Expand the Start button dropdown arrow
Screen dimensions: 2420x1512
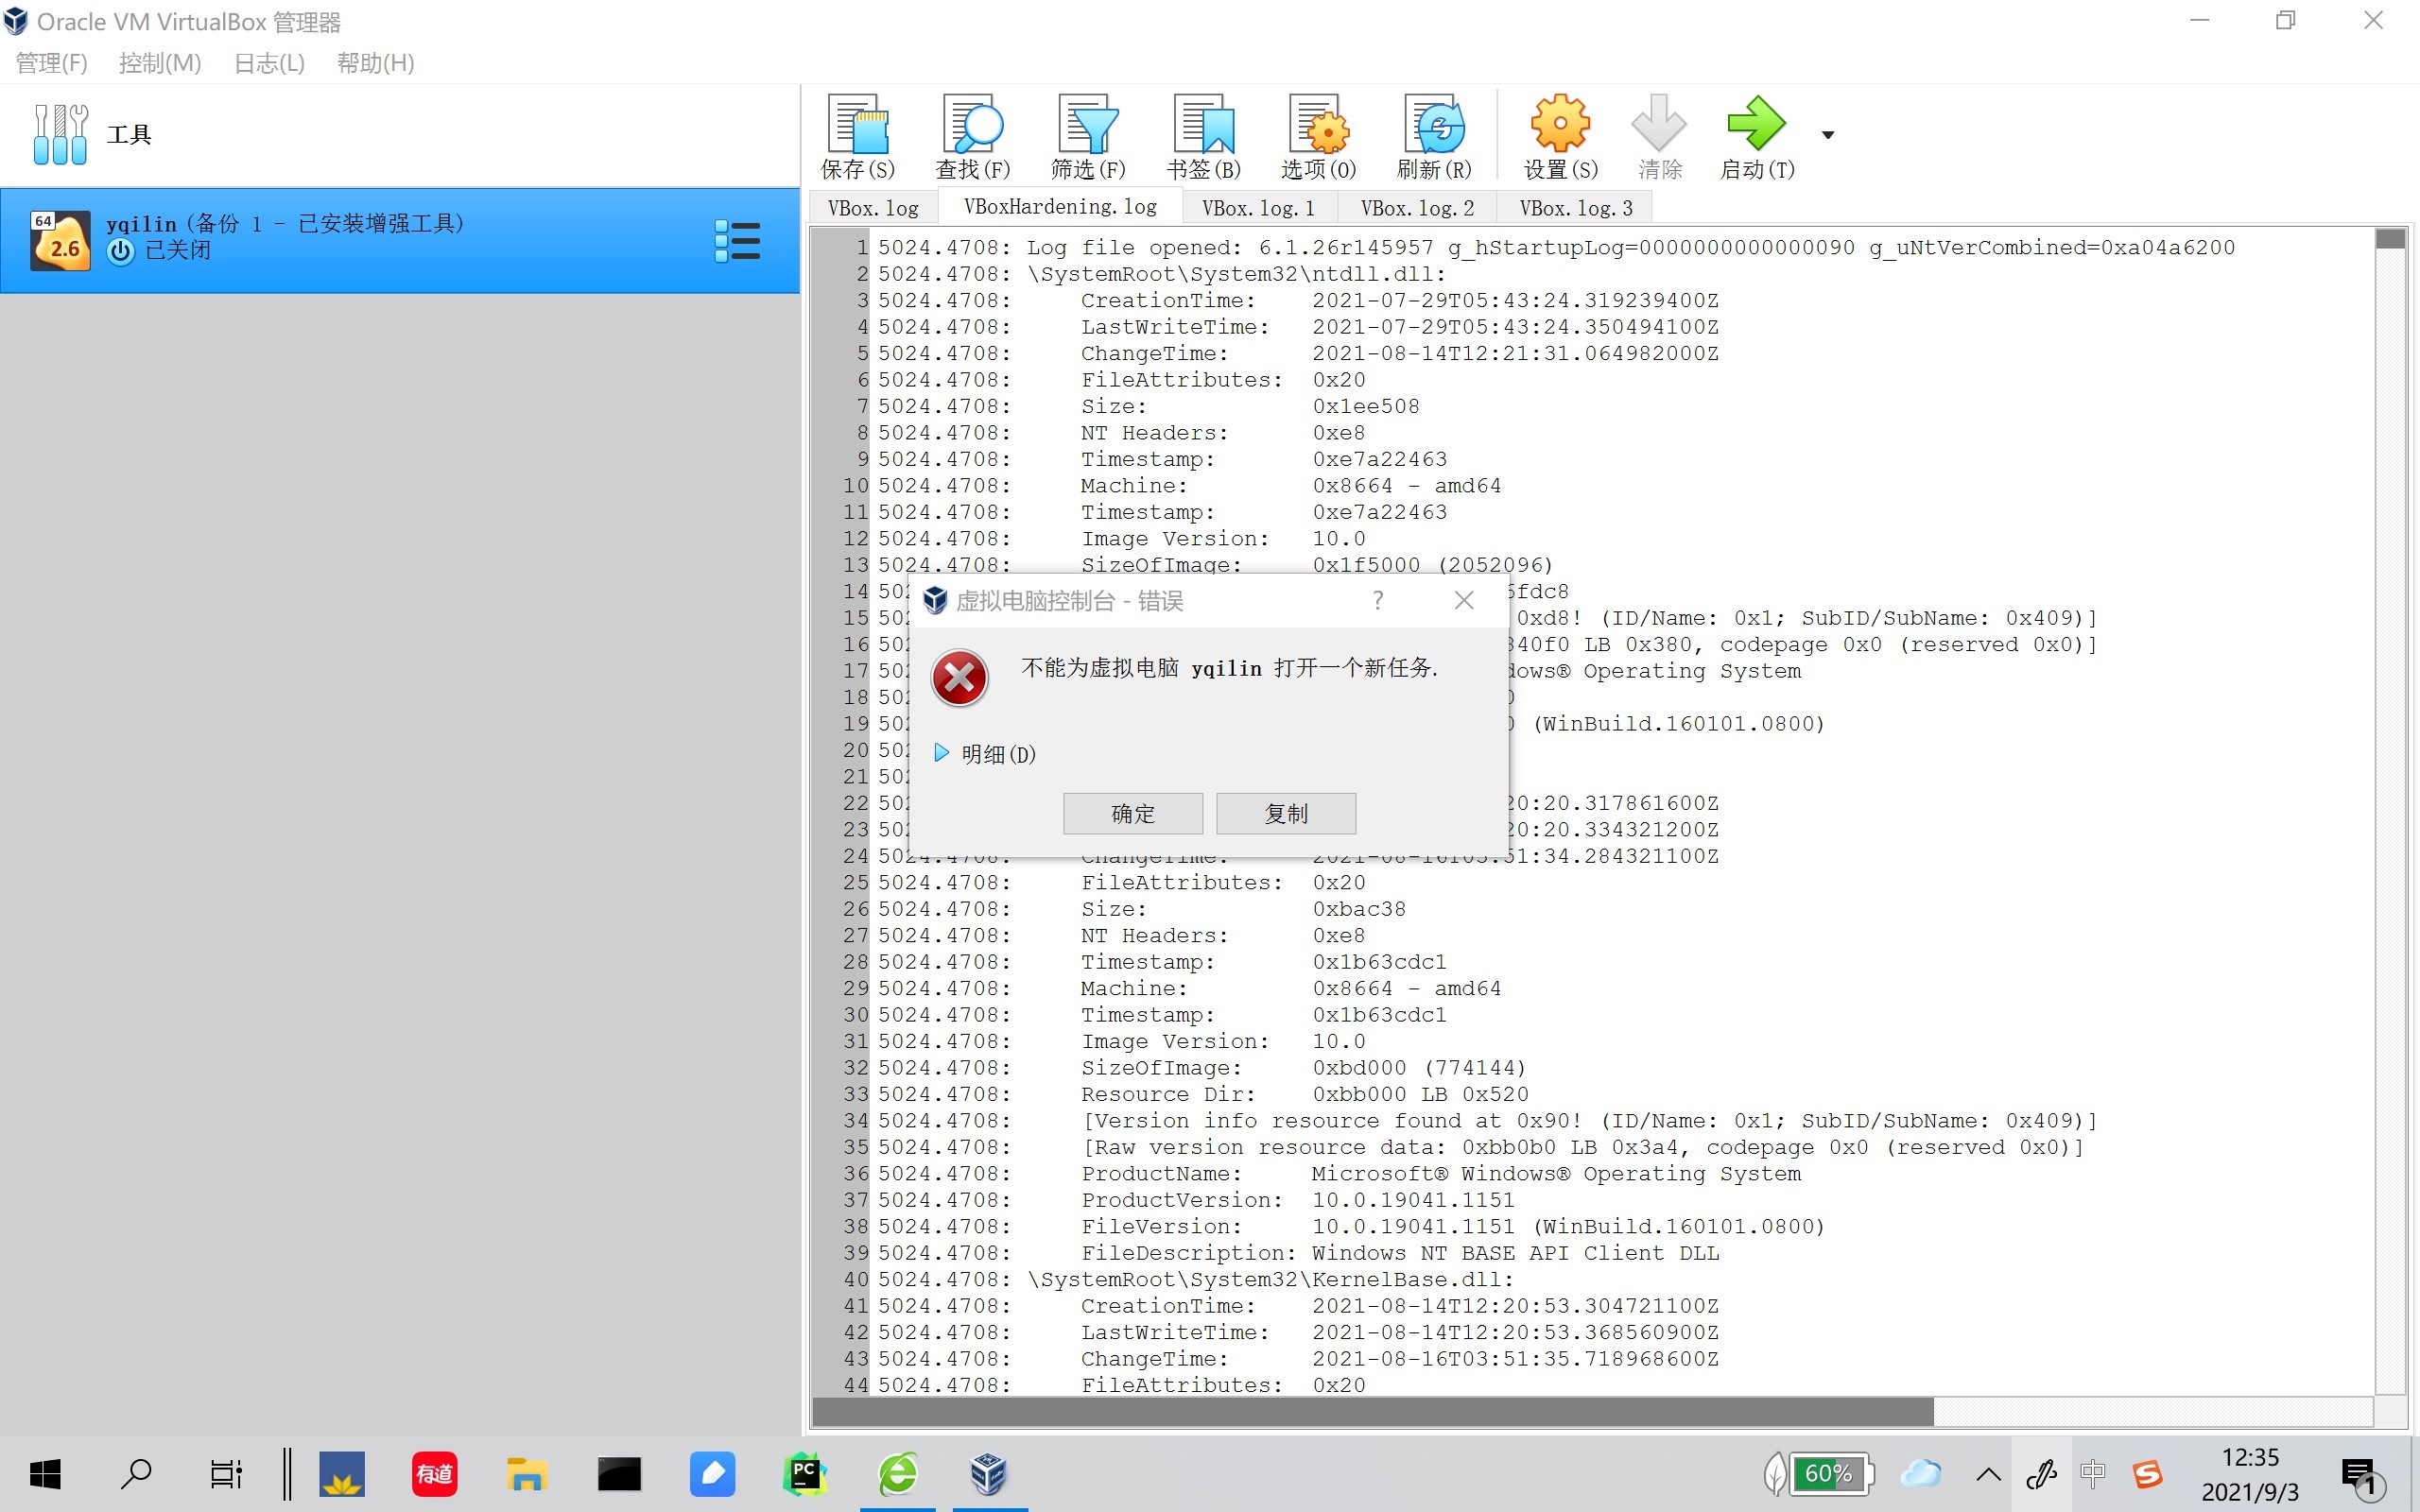tap(1828, 135)
